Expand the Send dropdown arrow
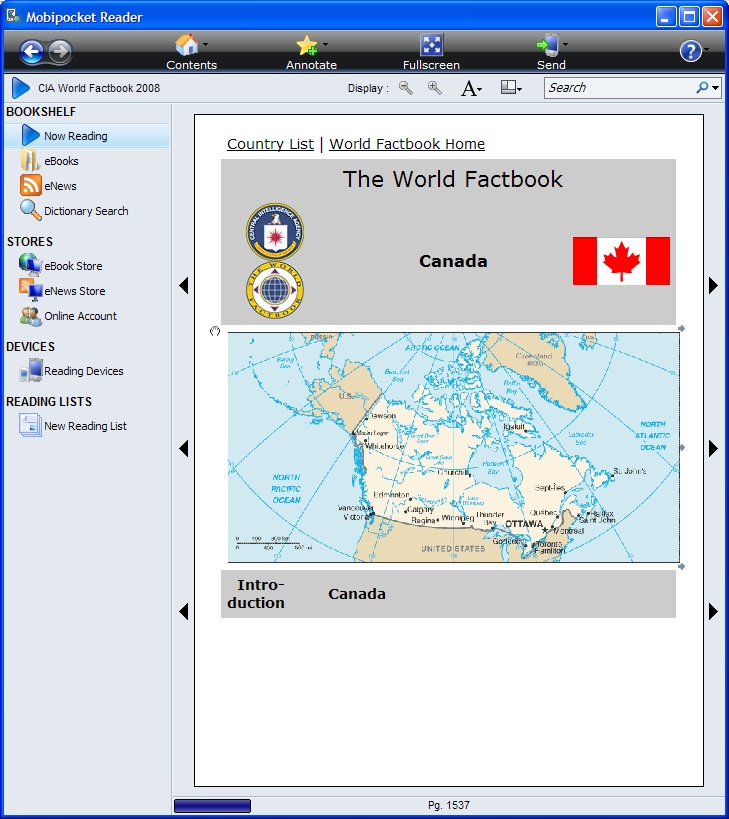The width and height of the screenshot is (729, 819). point(565,44)
